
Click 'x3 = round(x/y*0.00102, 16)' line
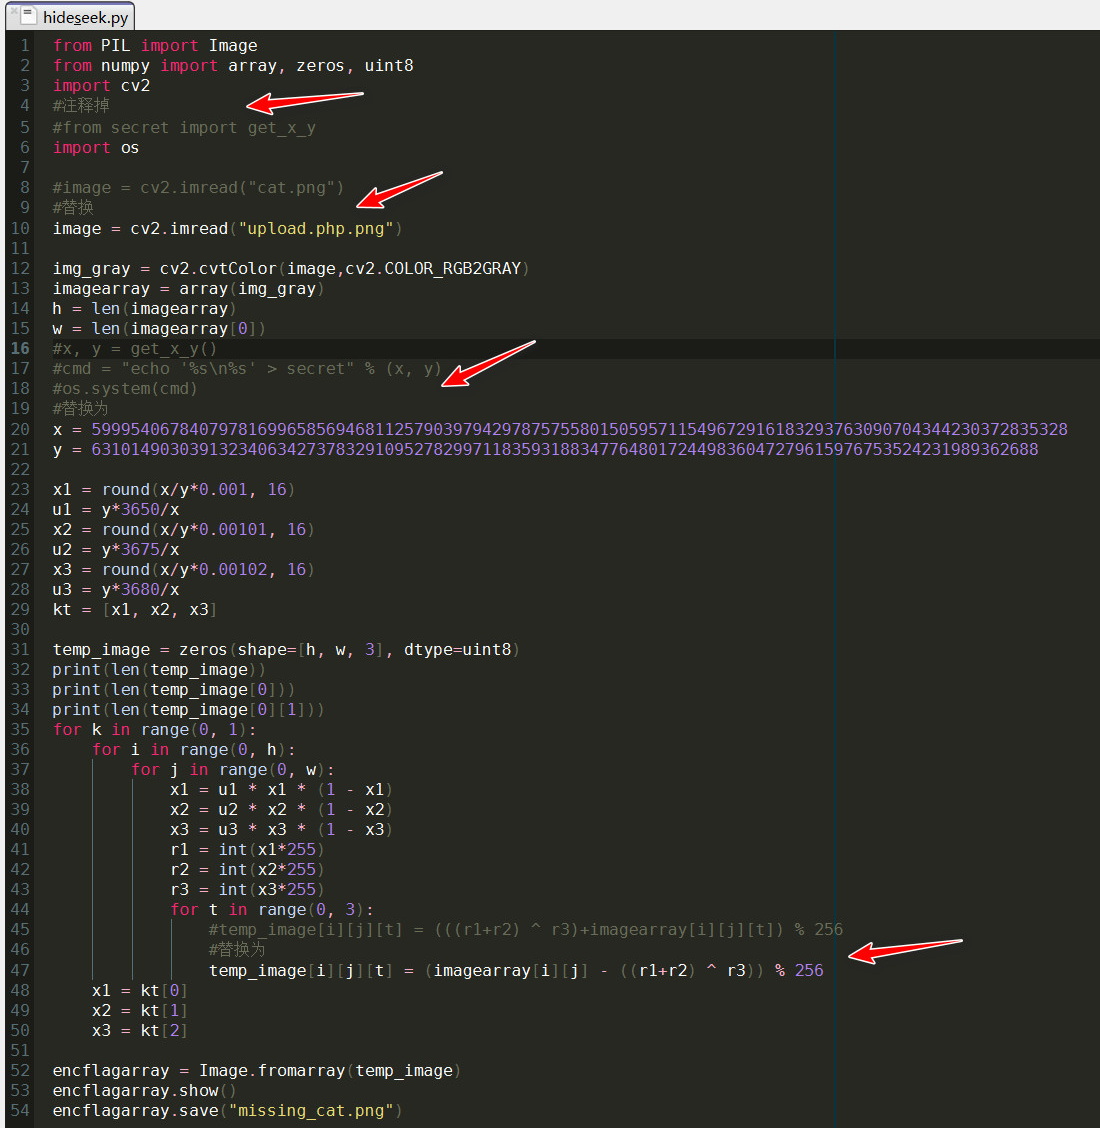click(183, 570)
